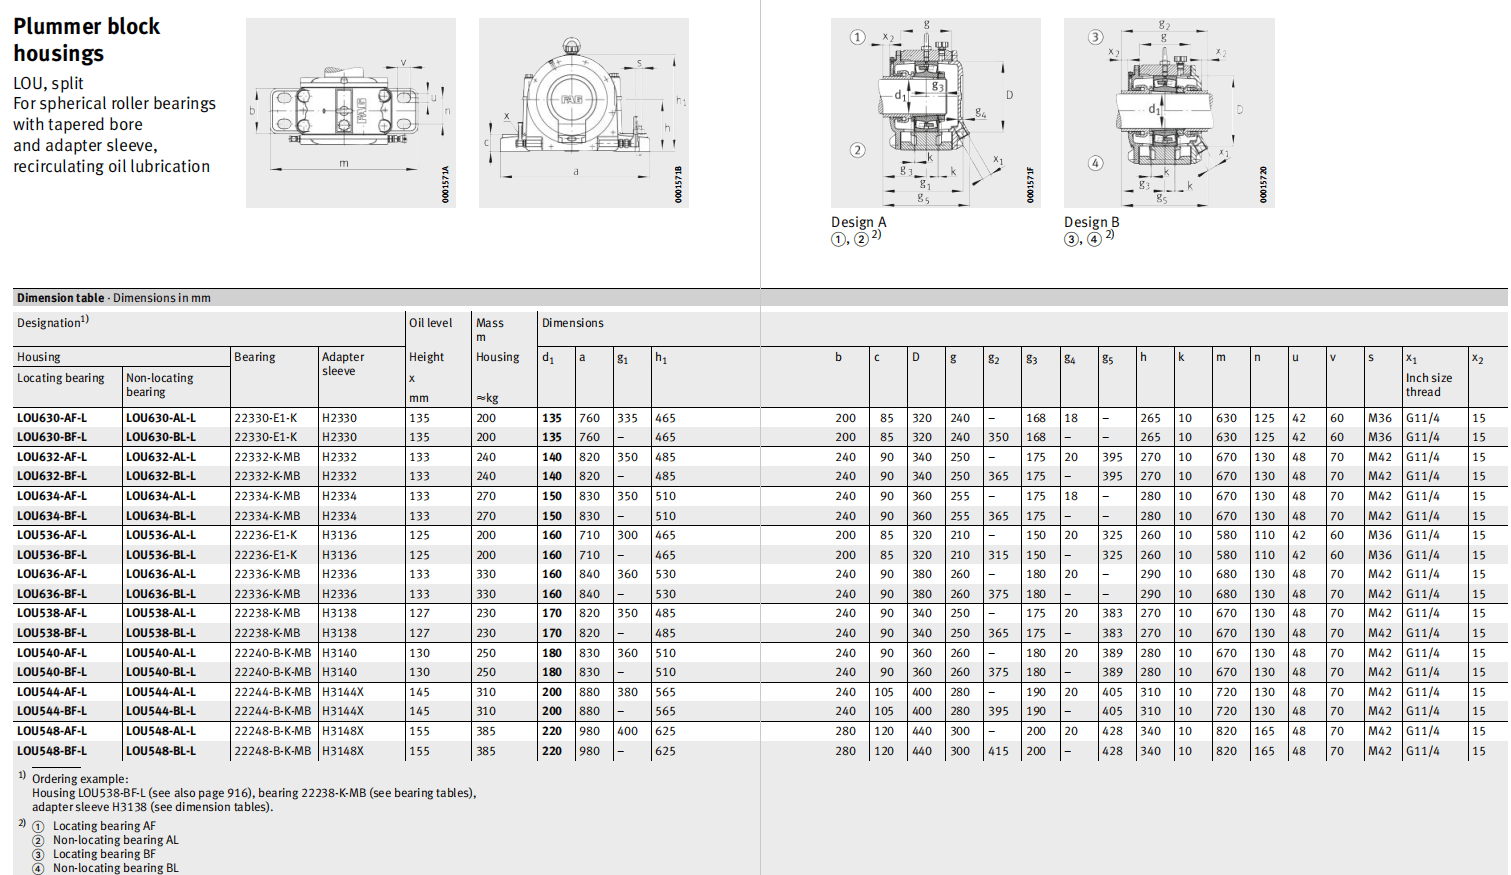Screen dimensions: 1511x875
Task: Click the Design B caption label
Action: [1091, 222]
